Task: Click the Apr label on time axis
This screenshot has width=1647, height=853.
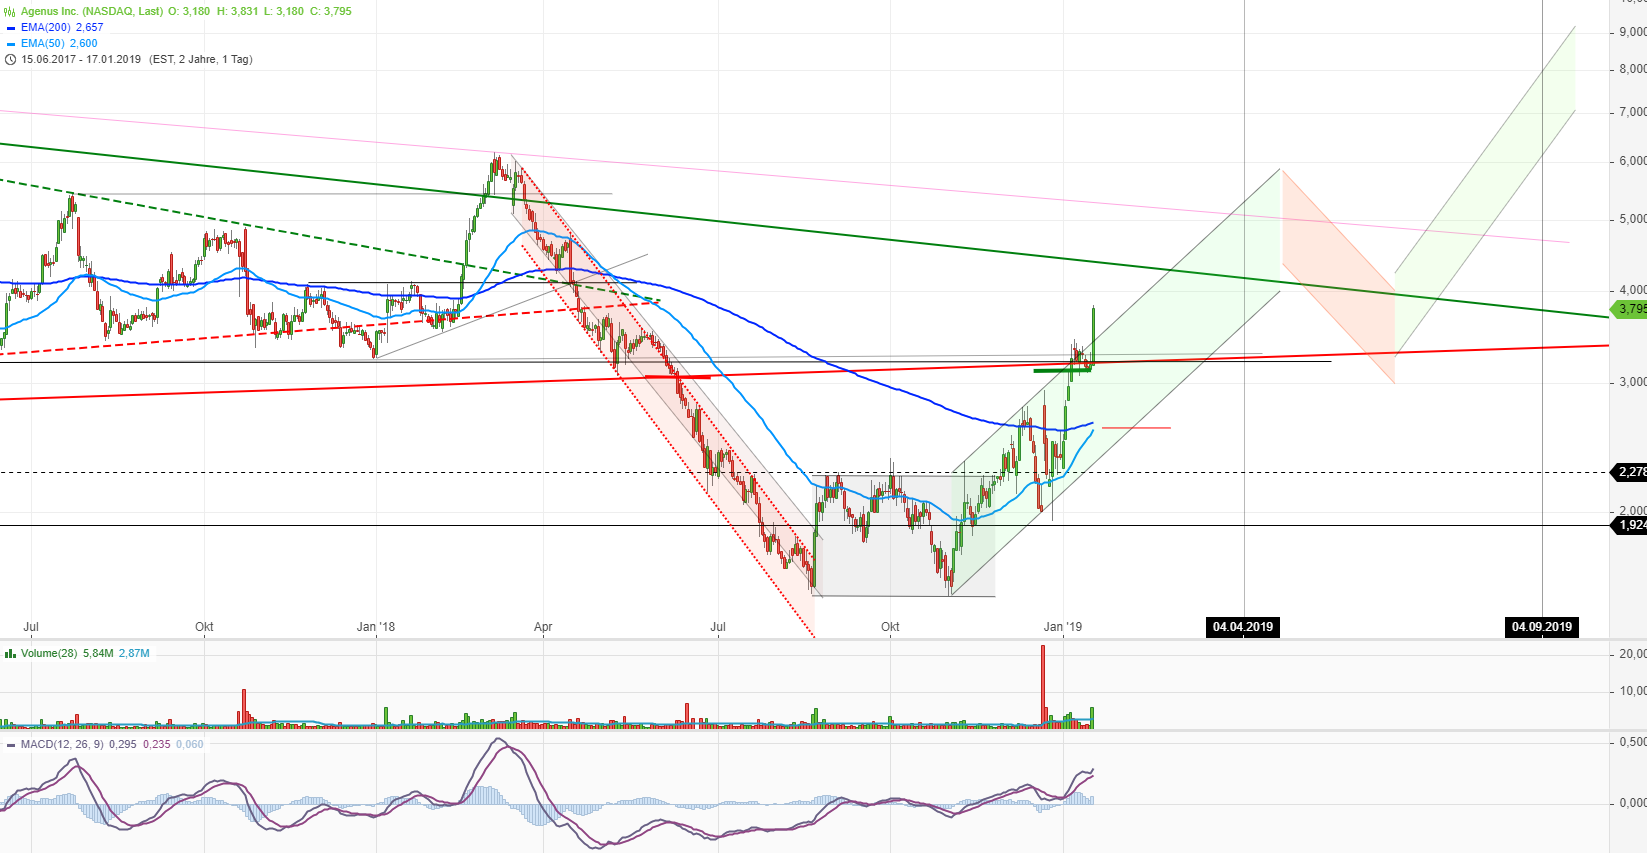Action: coord(543,627)
